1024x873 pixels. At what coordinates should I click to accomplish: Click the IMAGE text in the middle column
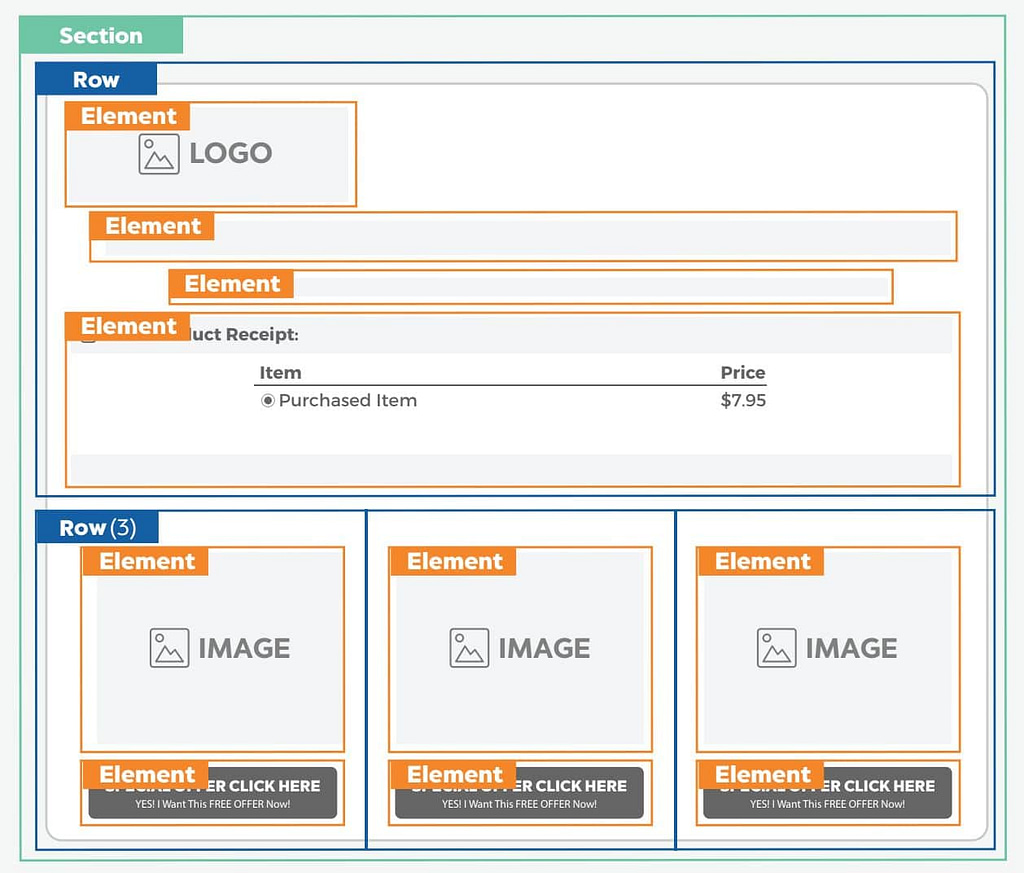[544, 648]
